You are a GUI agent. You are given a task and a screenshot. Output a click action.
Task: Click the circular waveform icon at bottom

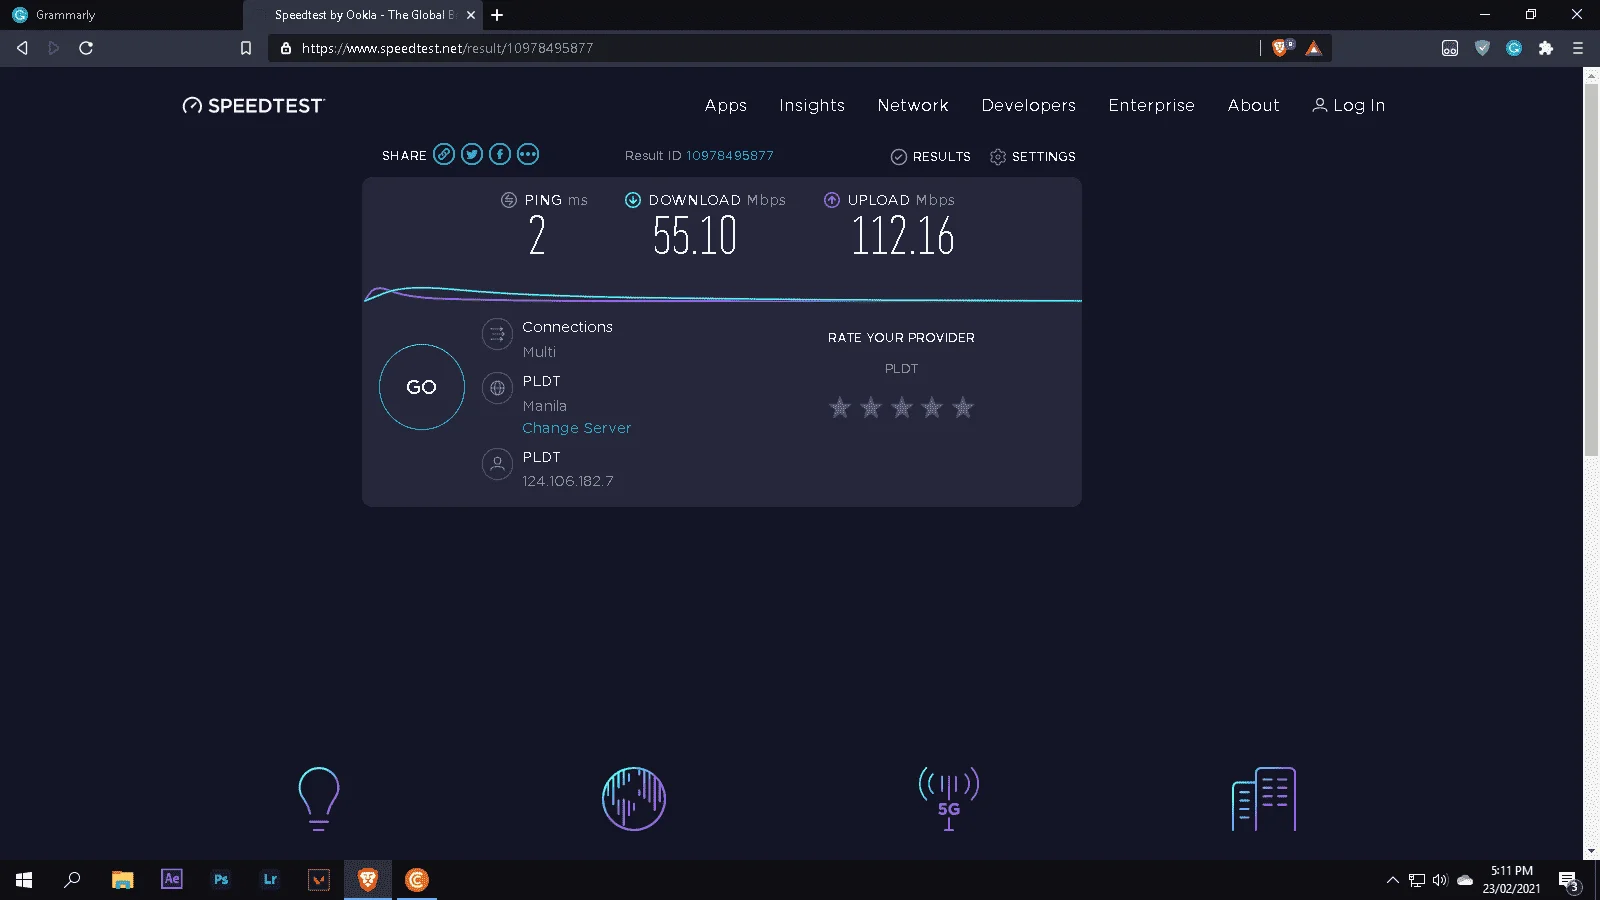point(634,799)
